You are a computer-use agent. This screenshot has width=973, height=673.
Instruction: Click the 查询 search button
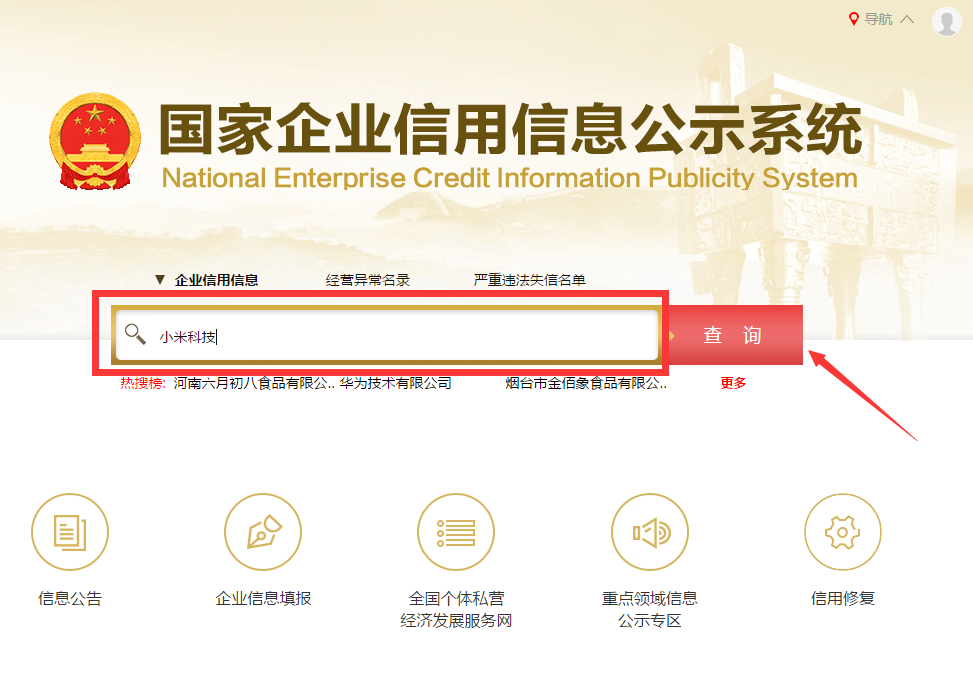tap(733, 335)
